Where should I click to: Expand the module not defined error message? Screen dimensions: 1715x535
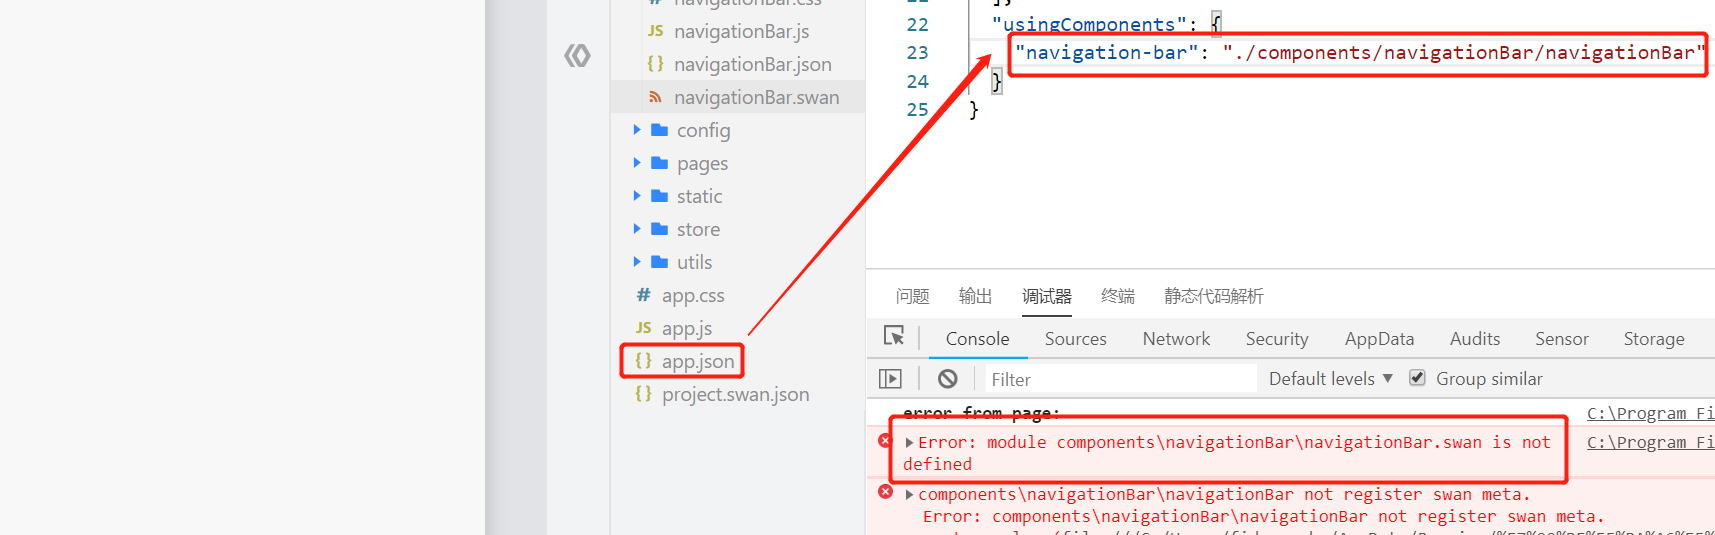(909, 442)
